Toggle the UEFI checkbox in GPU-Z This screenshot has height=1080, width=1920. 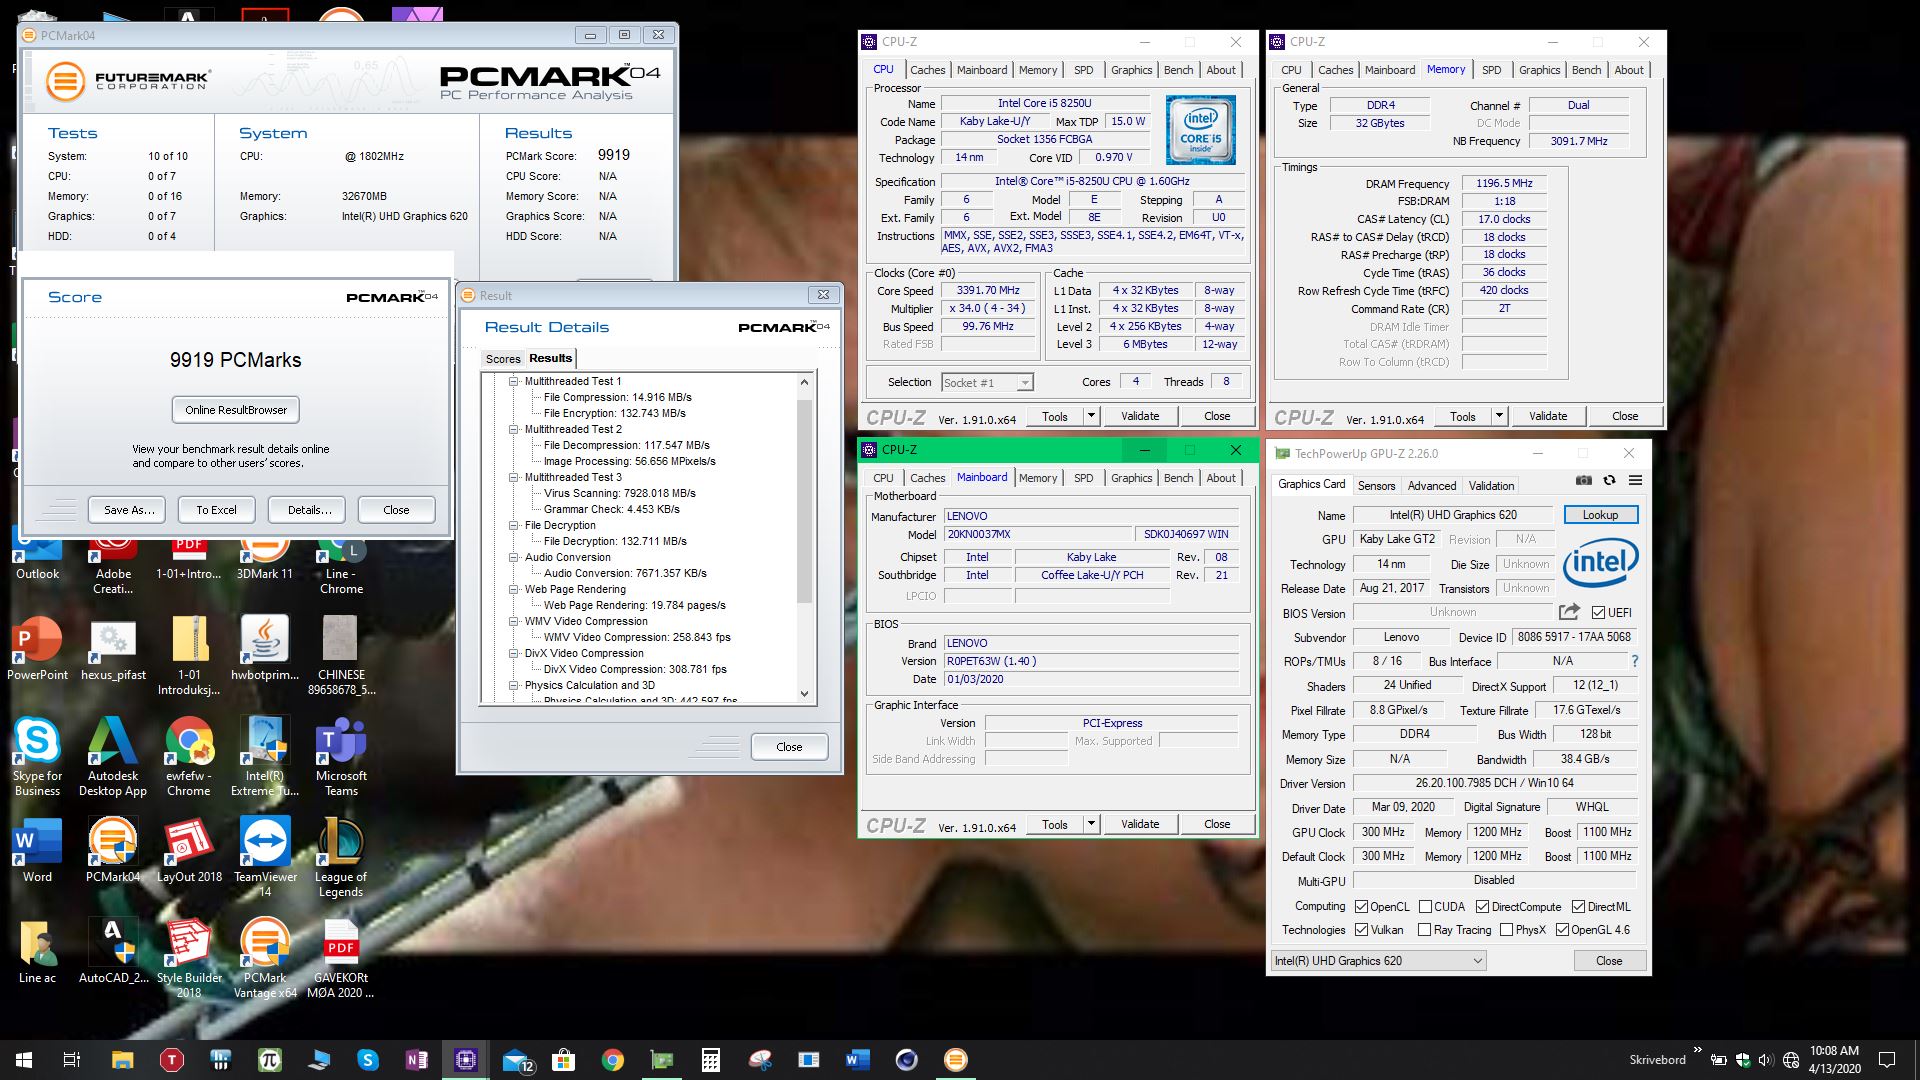click(x=1598, y=613)
